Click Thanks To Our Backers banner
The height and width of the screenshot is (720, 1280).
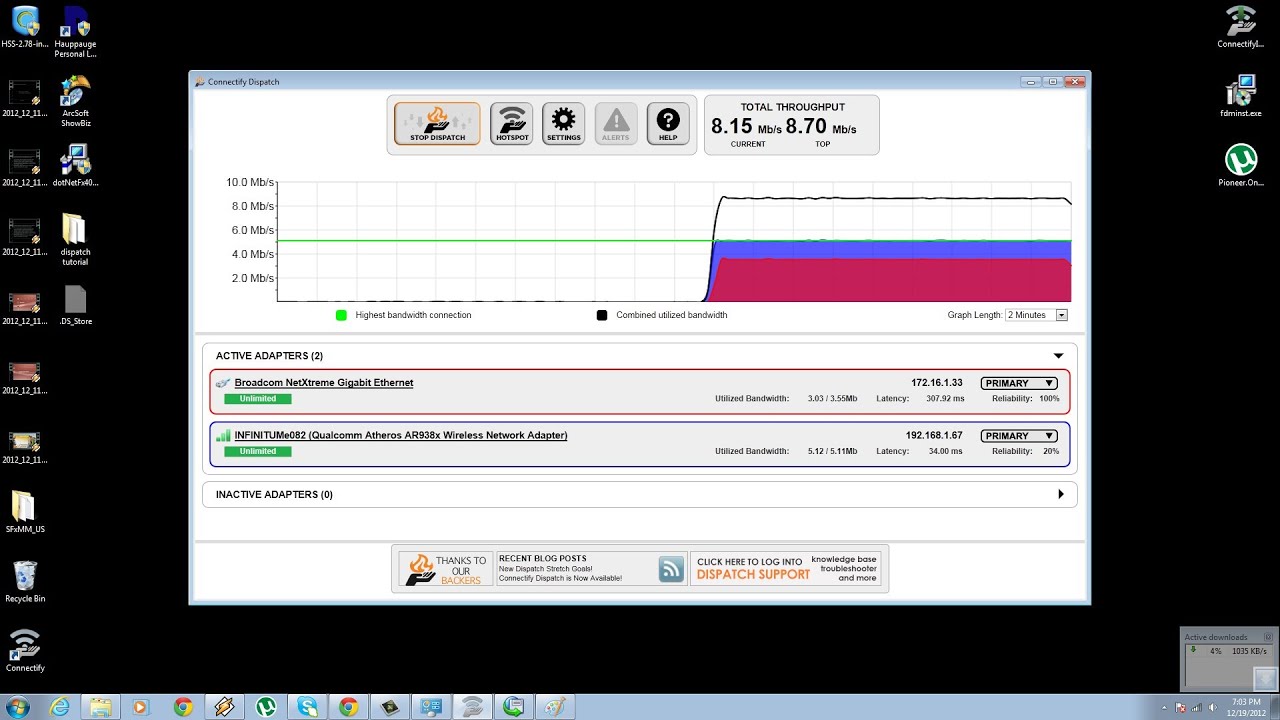pyautogui.click(x=445, y=569)
